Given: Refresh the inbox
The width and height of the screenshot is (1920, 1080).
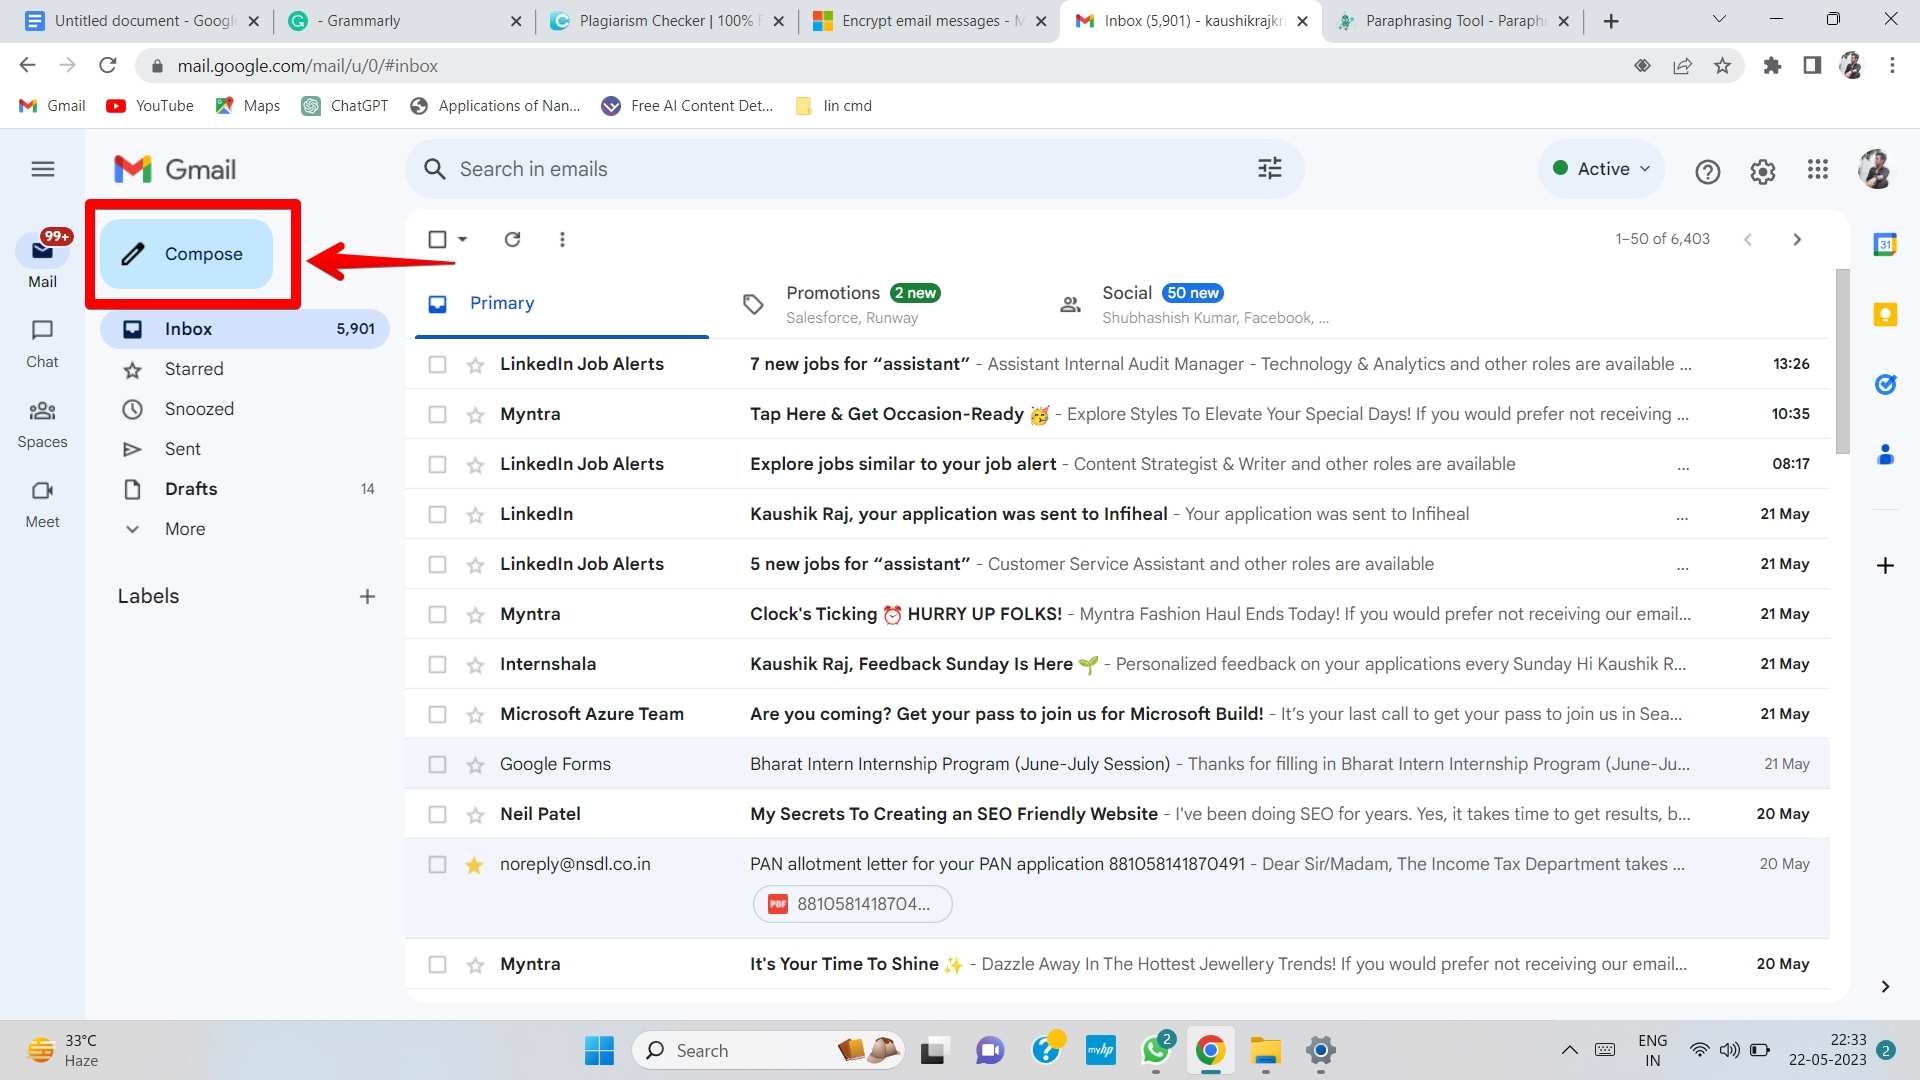Looking at the screenshot, I should [512, 239].
